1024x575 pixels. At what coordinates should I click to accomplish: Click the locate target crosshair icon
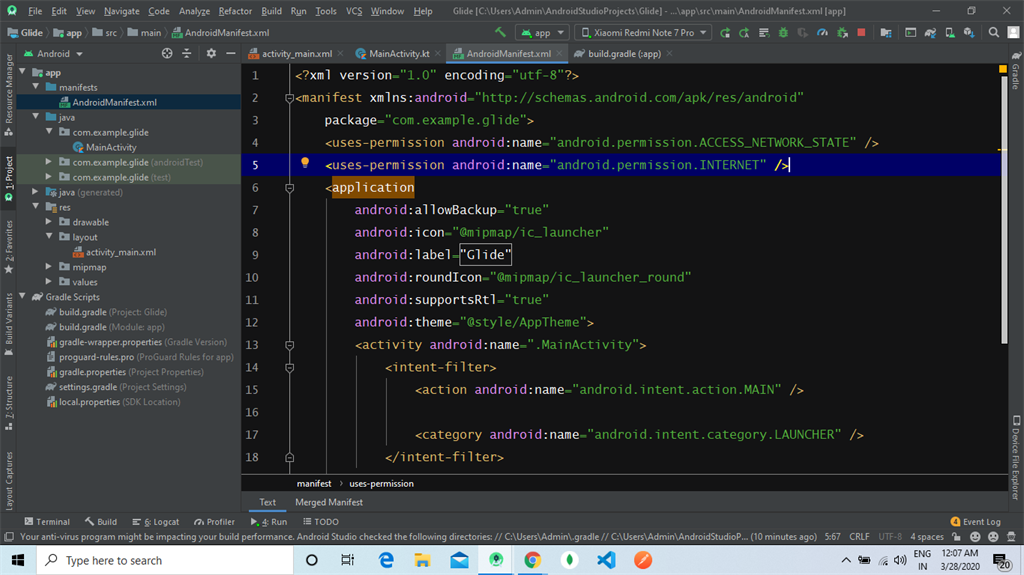pos(167,53)
